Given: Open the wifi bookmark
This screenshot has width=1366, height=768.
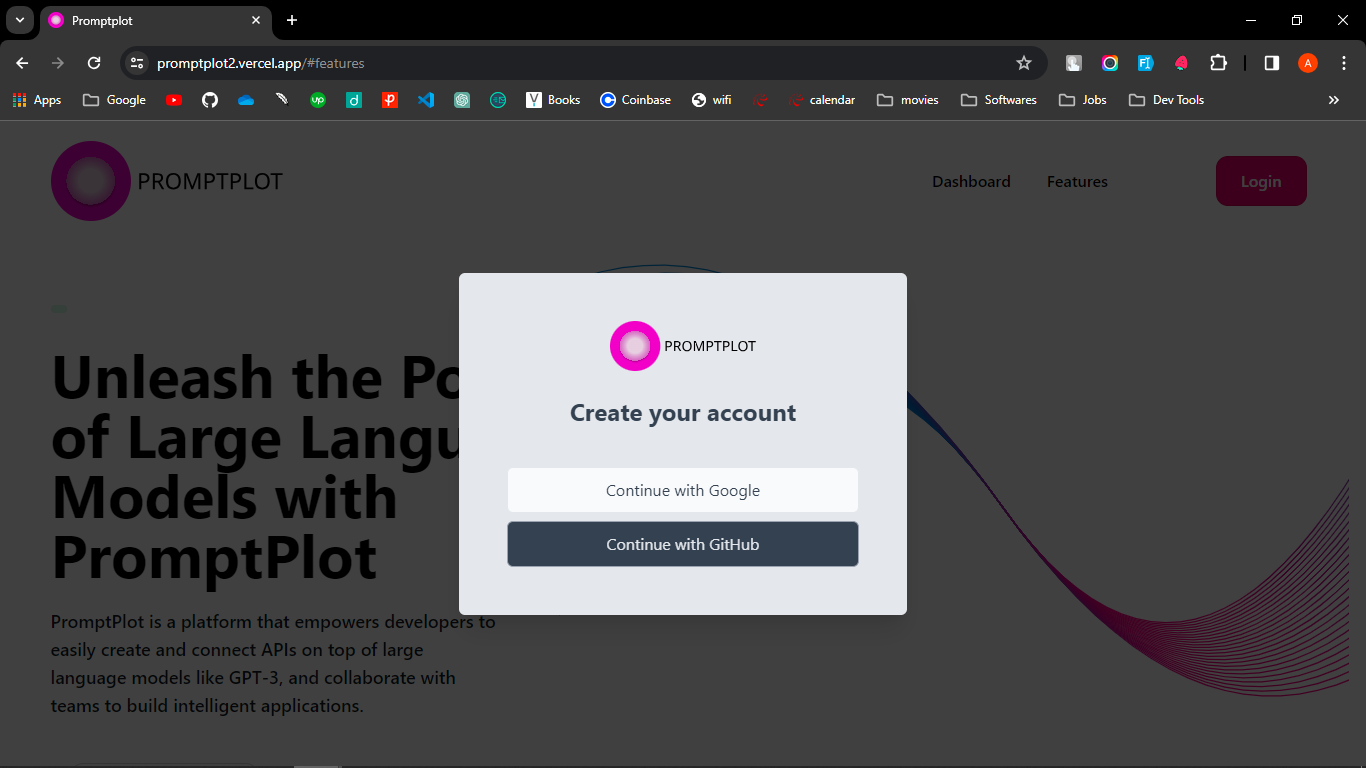Looking at the screenshot, I should (x=711, y=100).
